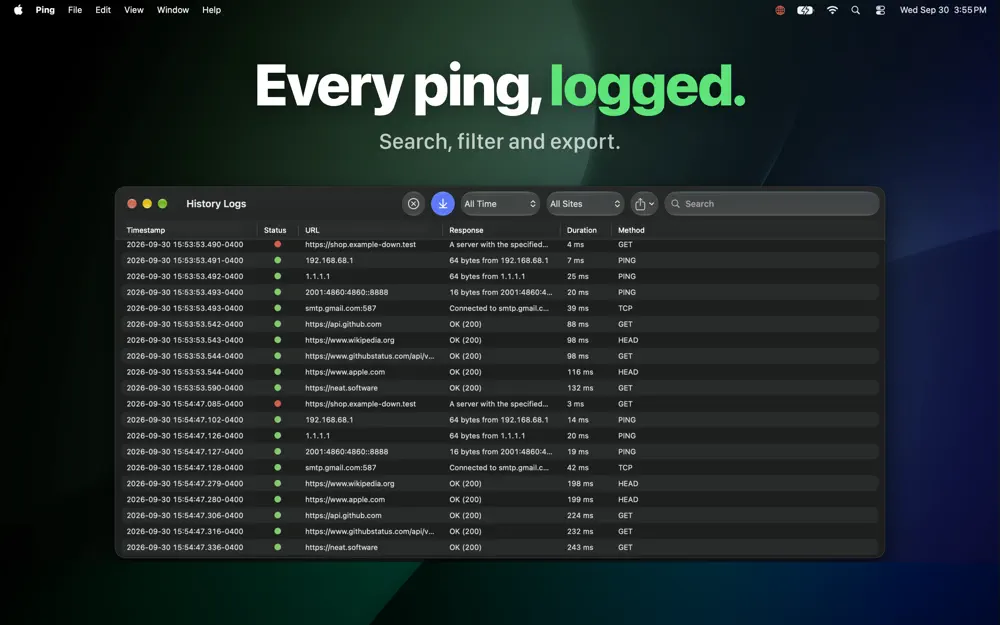The image size is (1000, 625).
Task: Select the 25 ms duration cell
Action: pos(578,276)
